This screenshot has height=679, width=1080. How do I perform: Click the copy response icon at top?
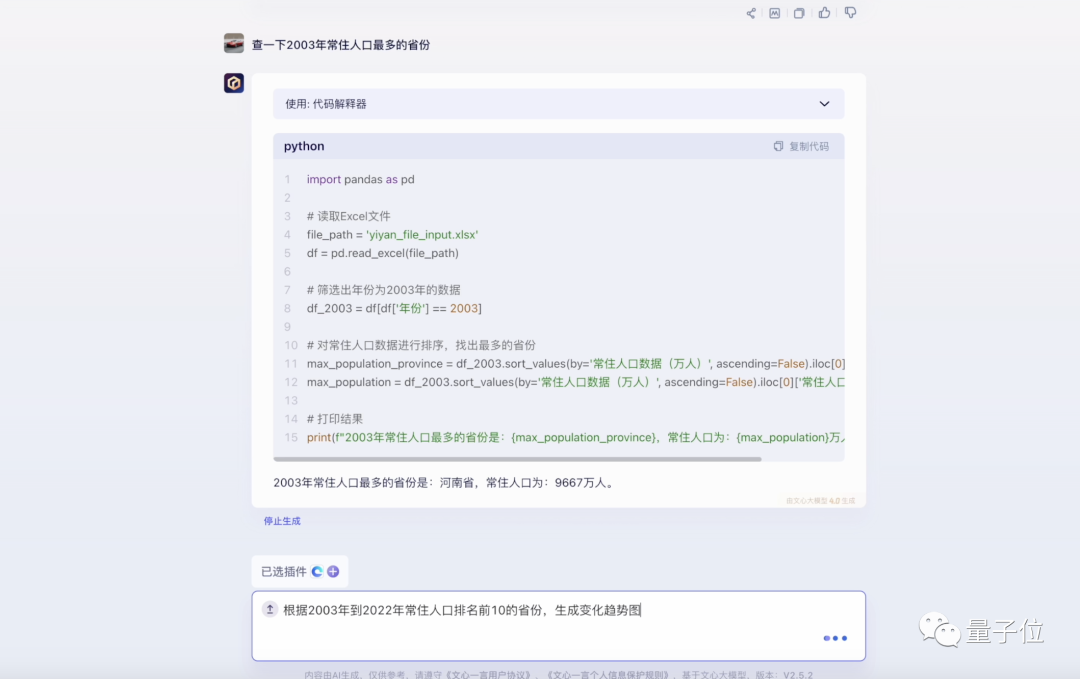pos(799,13)
